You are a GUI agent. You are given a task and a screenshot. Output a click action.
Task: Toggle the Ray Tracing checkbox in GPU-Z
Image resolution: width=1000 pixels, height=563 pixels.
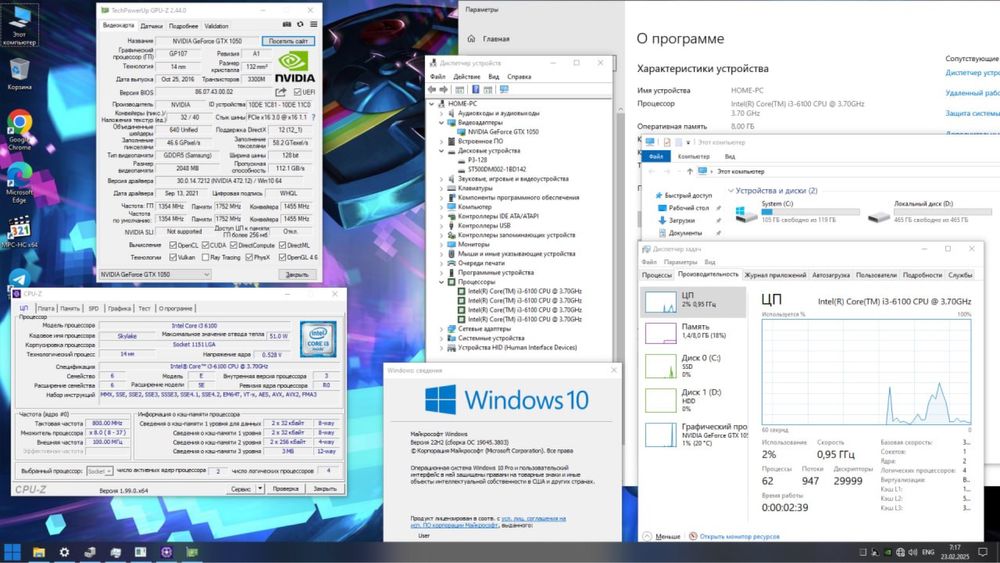pyautogui.click(x=205, y=257)
